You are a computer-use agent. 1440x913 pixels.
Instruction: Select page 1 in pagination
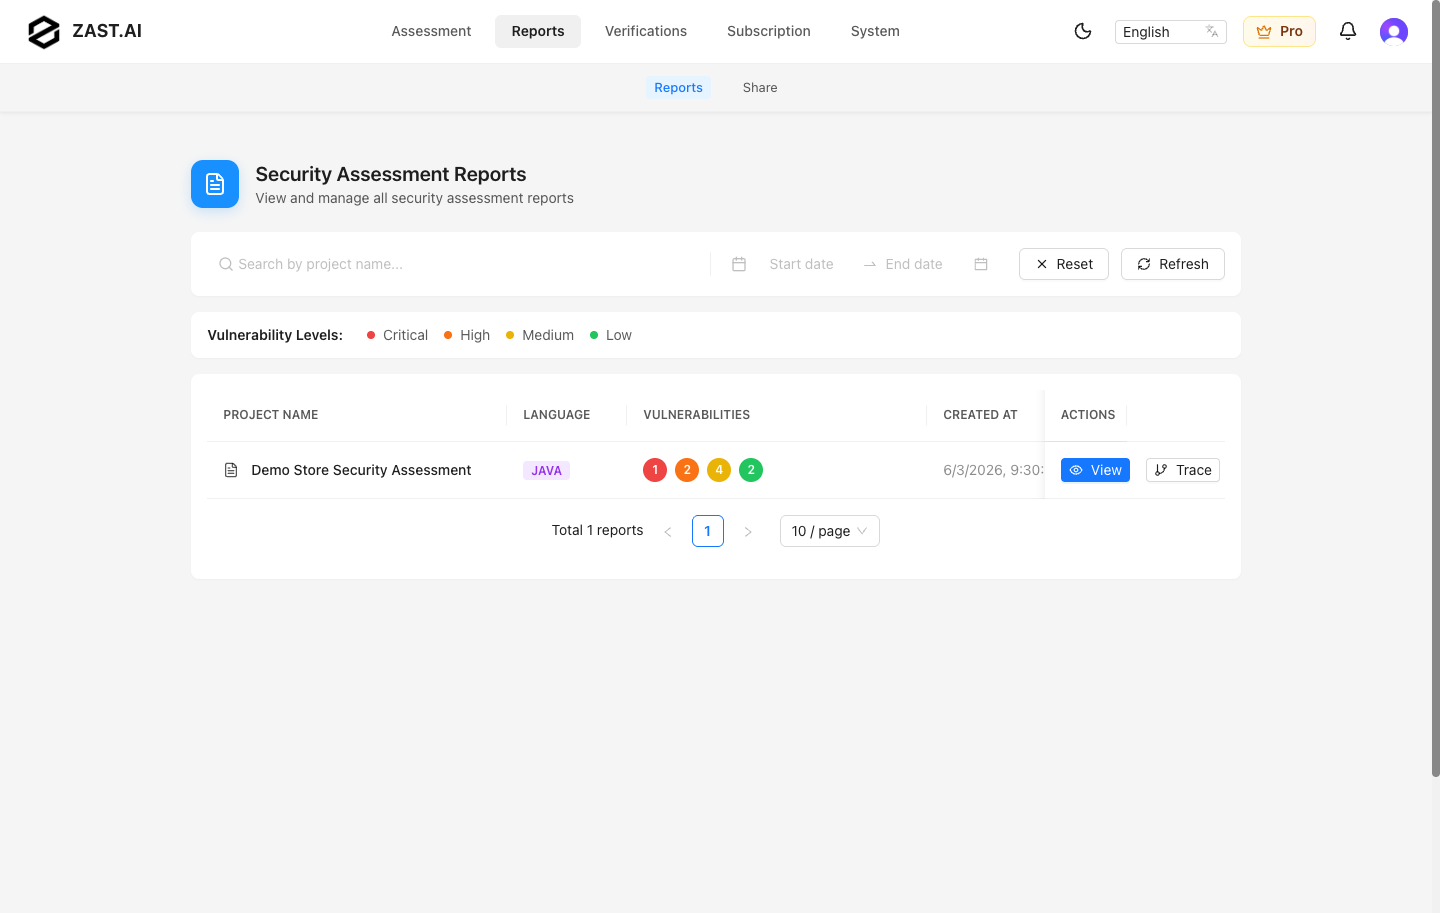pyautogui.click(x=708, y=531)
